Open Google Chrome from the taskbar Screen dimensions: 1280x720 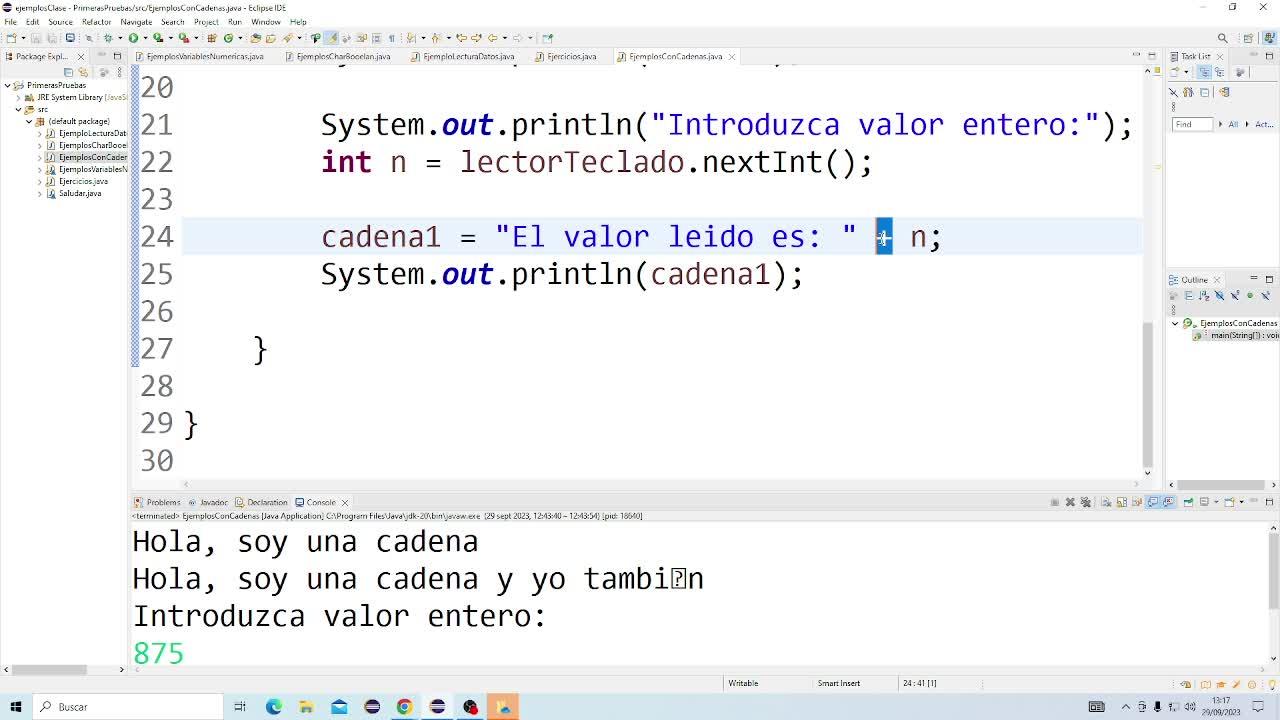404,707
